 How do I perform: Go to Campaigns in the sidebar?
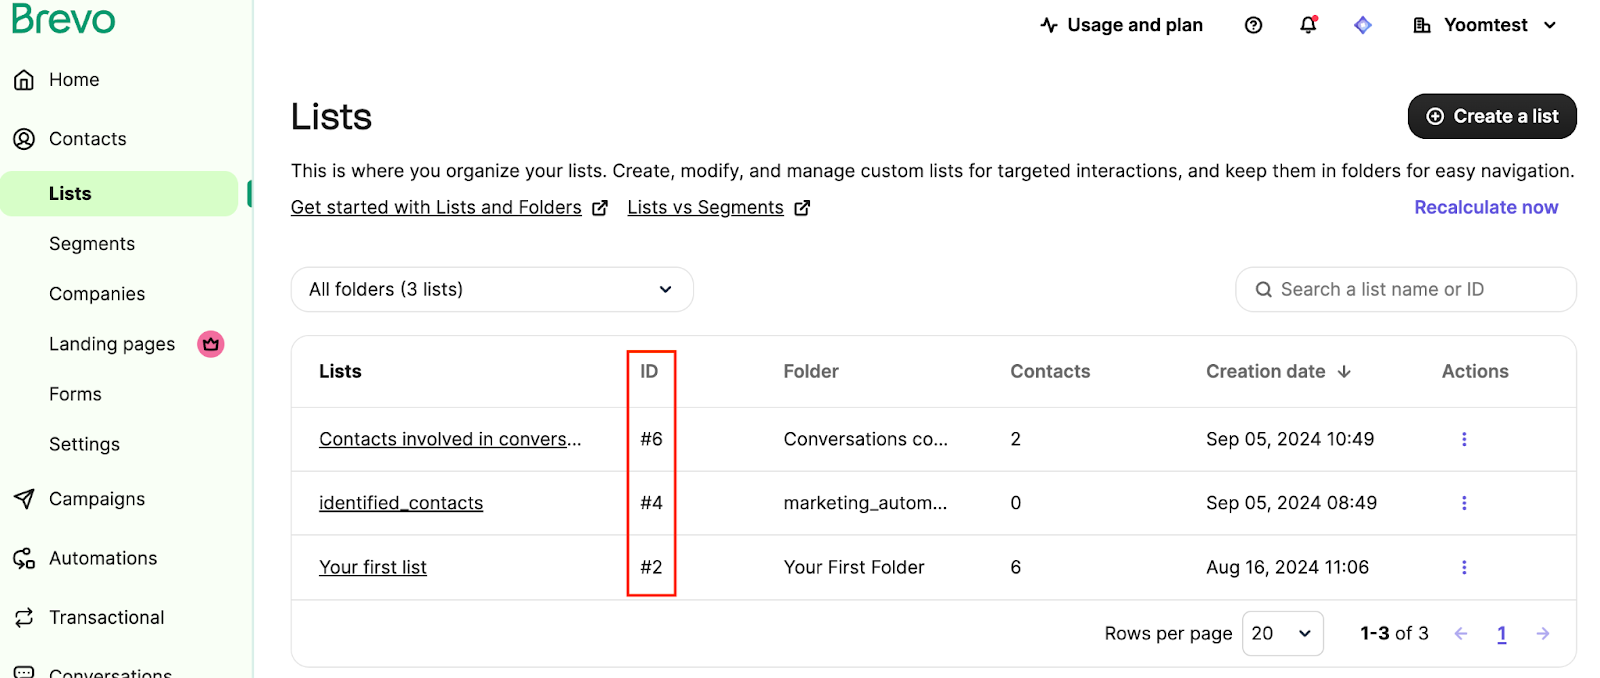(x=97, y=499)
